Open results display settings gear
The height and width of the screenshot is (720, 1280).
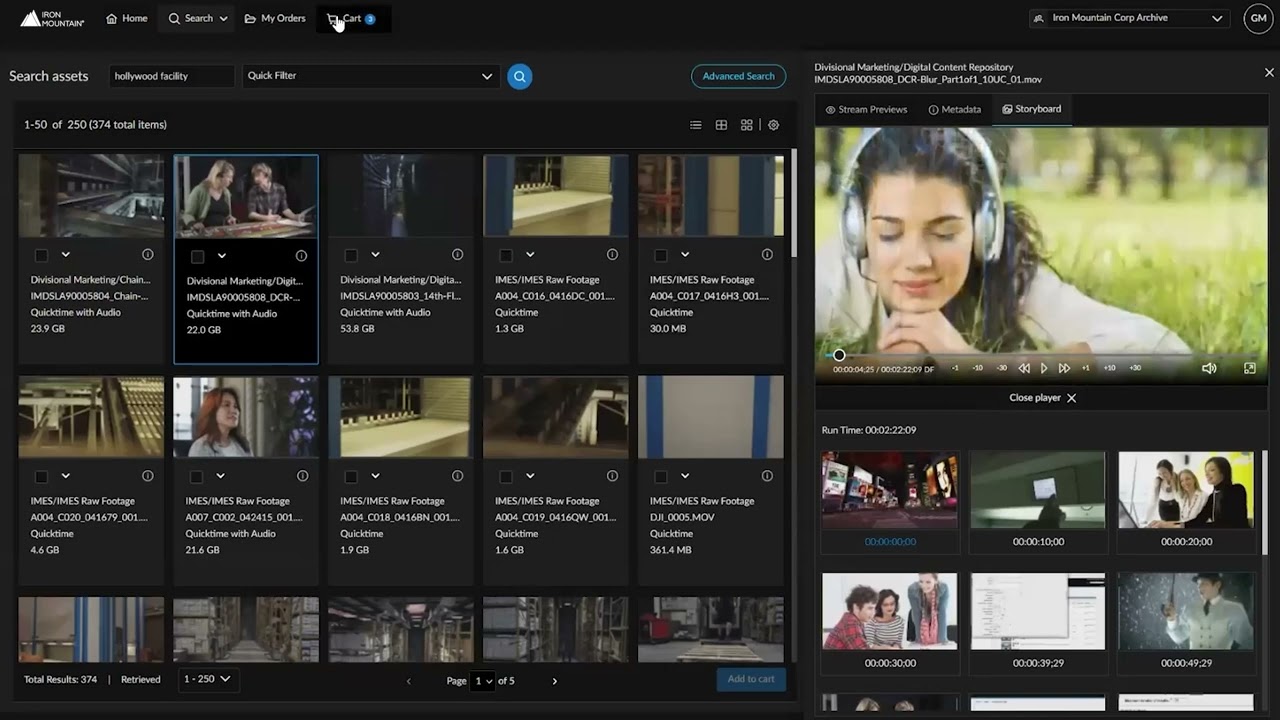773,125
